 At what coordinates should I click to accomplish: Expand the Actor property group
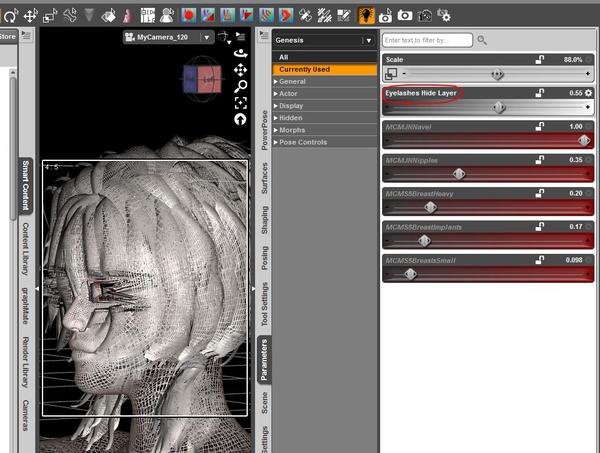324,94
